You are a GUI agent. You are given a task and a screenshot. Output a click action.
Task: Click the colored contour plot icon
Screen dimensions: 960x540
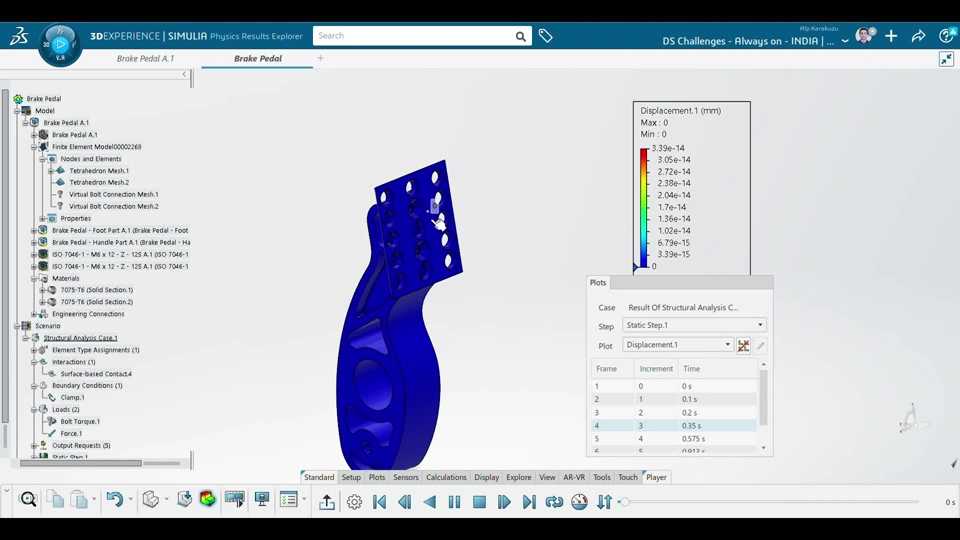208,500
